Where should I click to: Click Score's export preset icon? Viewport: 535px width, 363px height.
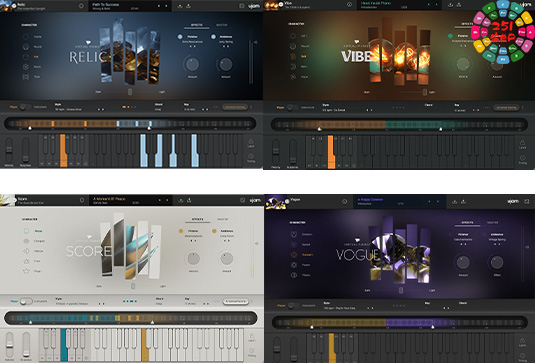(189, 200)
